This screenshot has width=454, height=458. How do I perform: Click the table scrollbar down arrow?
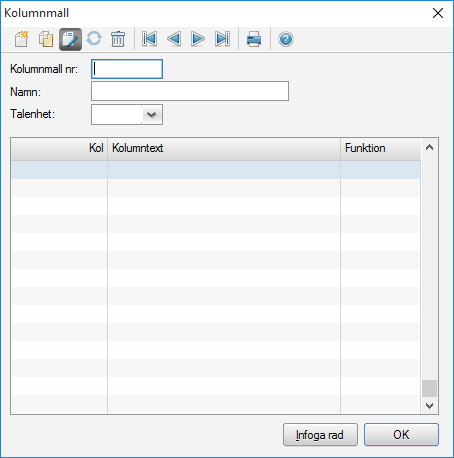pyautogui.click(x=430, y=406)
